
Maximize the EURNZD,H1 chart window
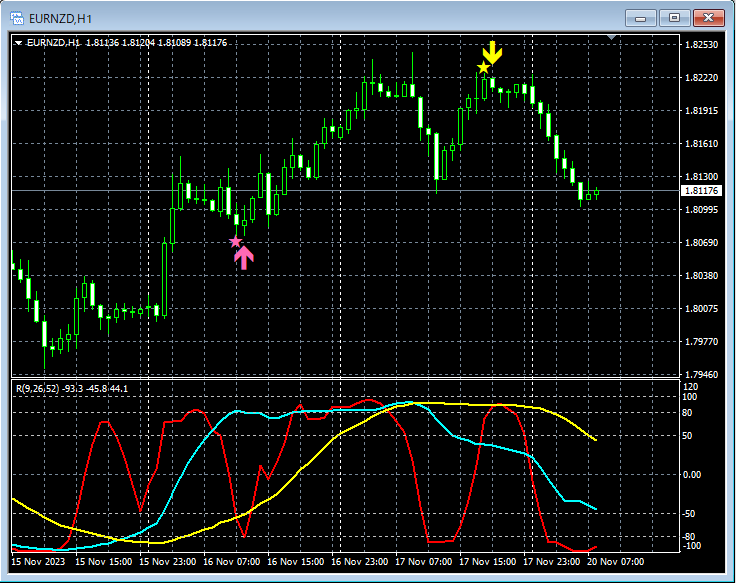pos(674,18)
